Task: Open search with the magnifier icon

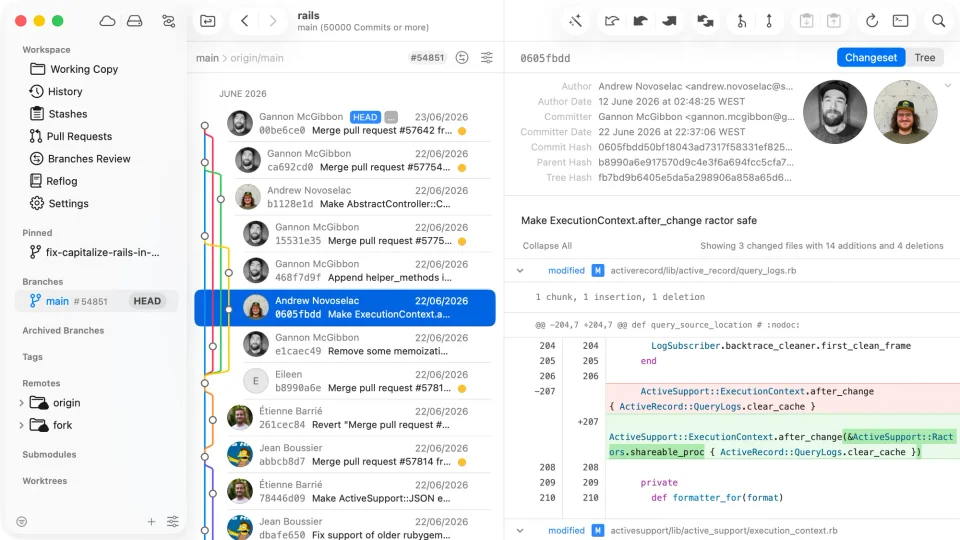Action: click(939, 21)
